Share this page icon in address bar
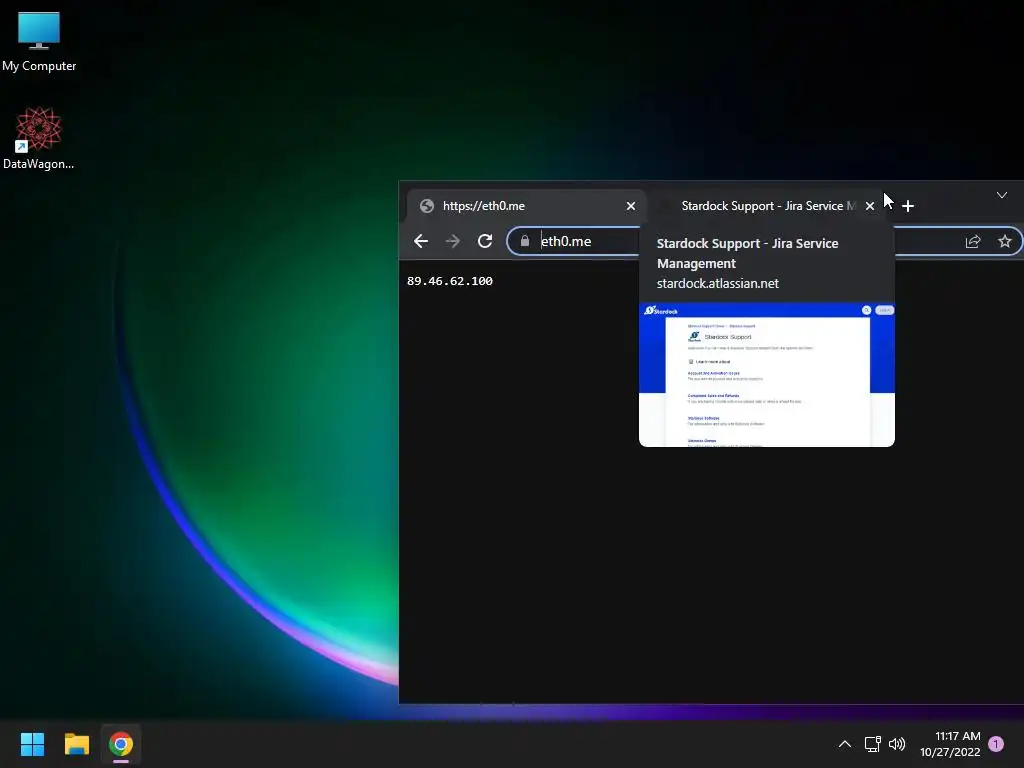Viewport: 1024px width, 768px height. click(973, 241)
